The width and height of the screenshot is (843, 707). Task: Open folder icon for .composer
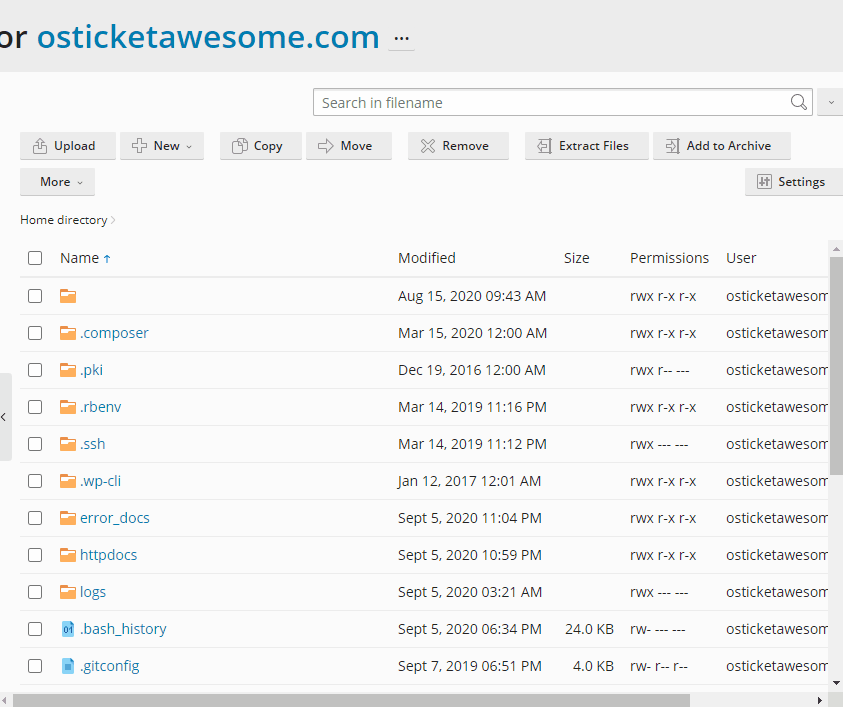pyautogui.click(x=68, y=333)
